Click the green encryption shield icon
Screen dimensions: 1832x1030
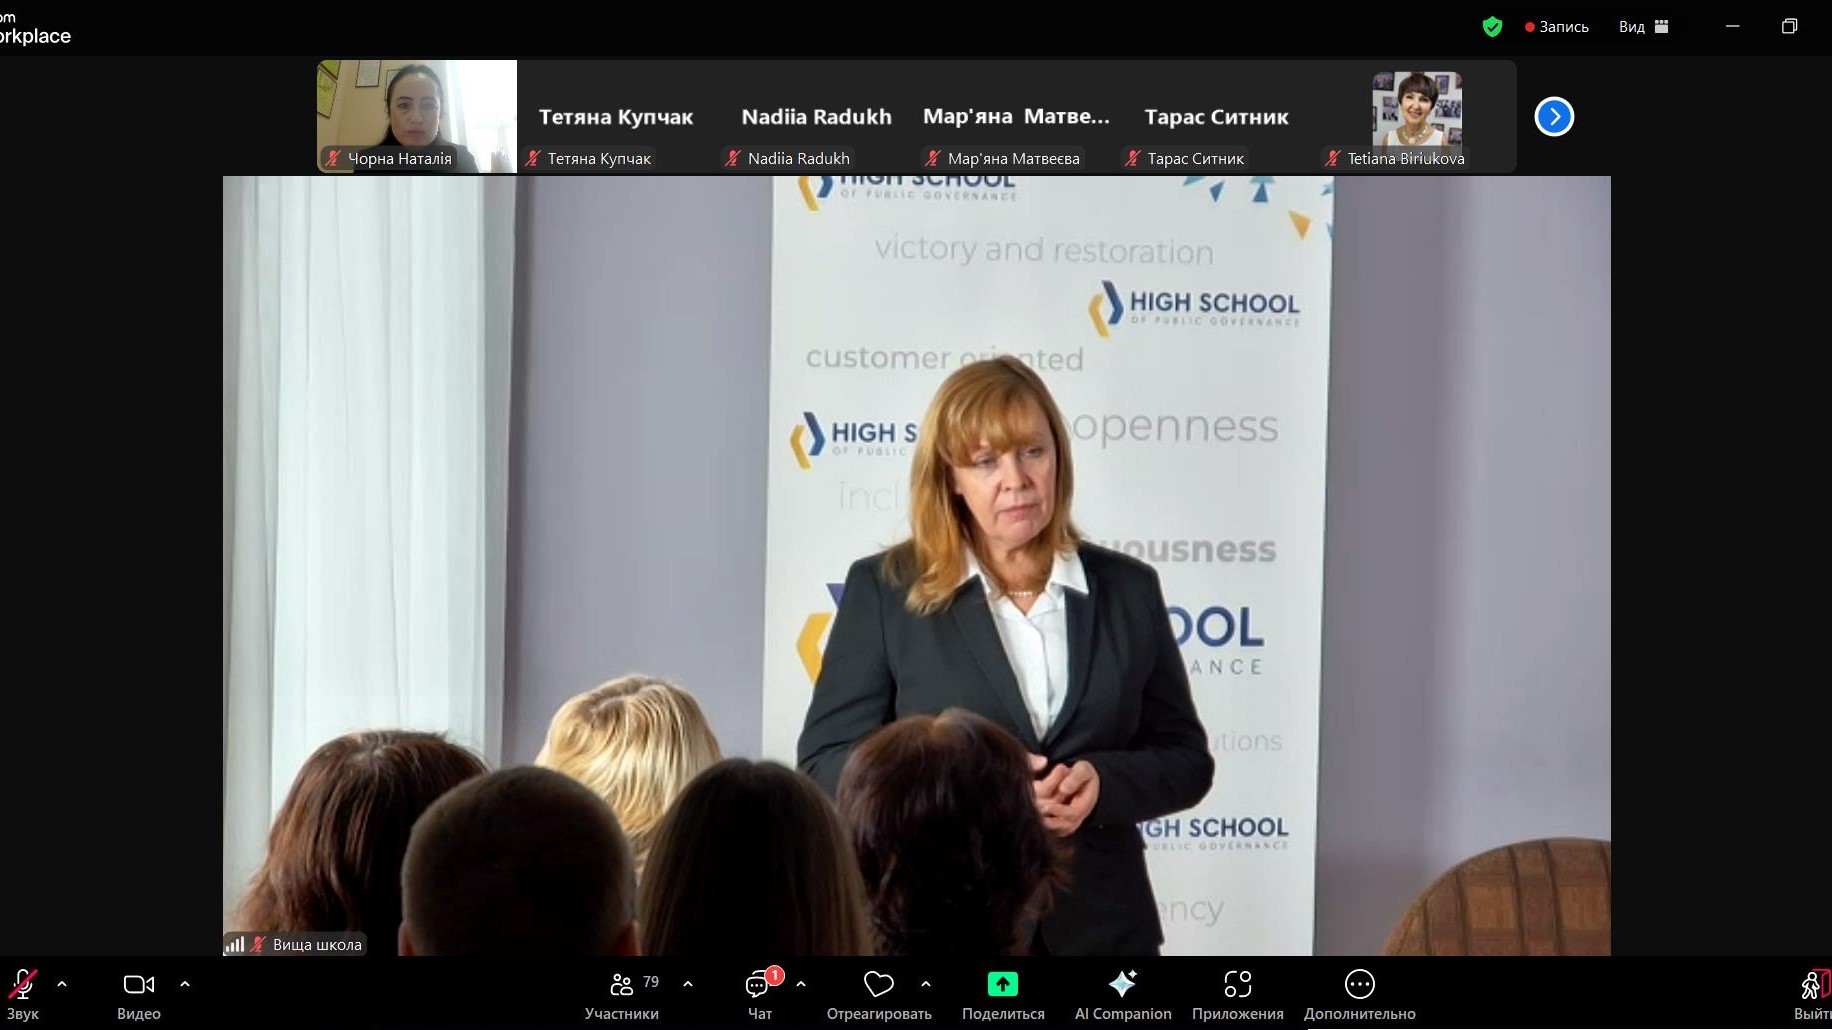point(1492,27)
